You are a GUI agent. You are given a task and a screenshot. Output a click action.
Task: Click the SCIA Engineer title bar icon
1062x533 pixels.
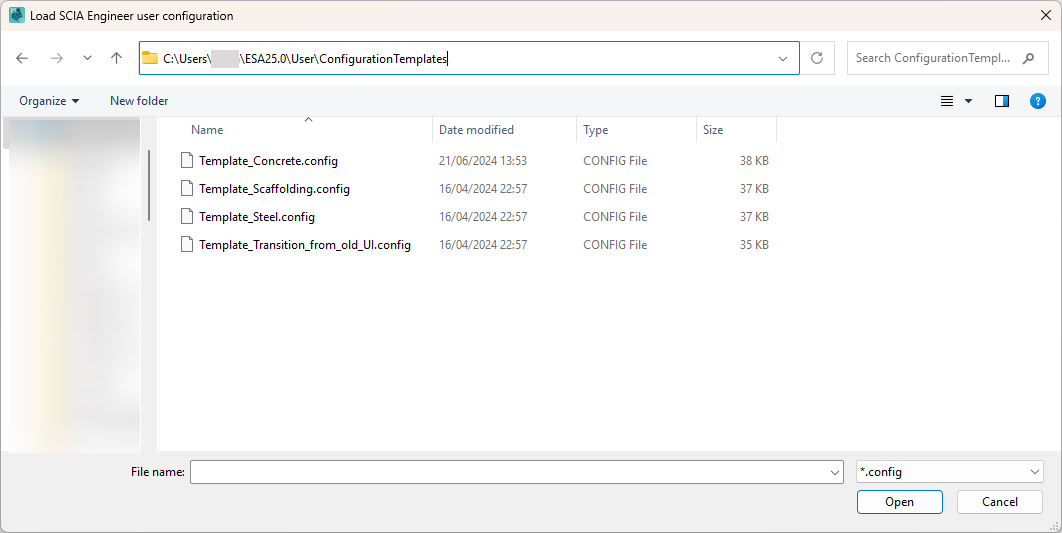coord(17,15)
